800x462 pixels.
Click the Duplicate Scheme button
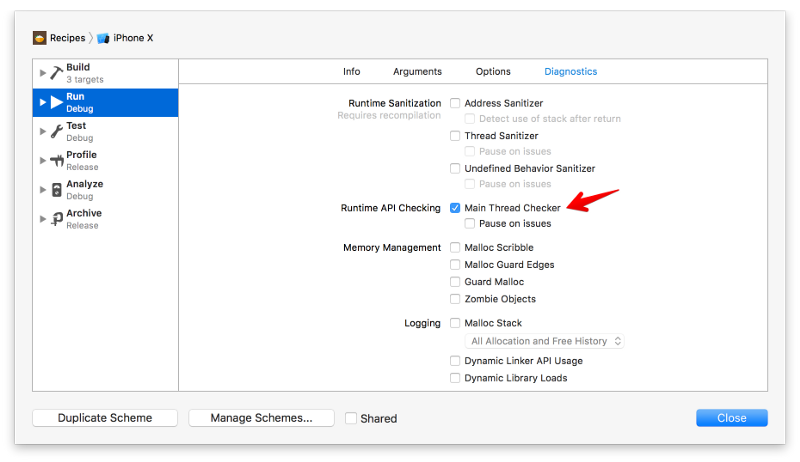coord(105,418)
